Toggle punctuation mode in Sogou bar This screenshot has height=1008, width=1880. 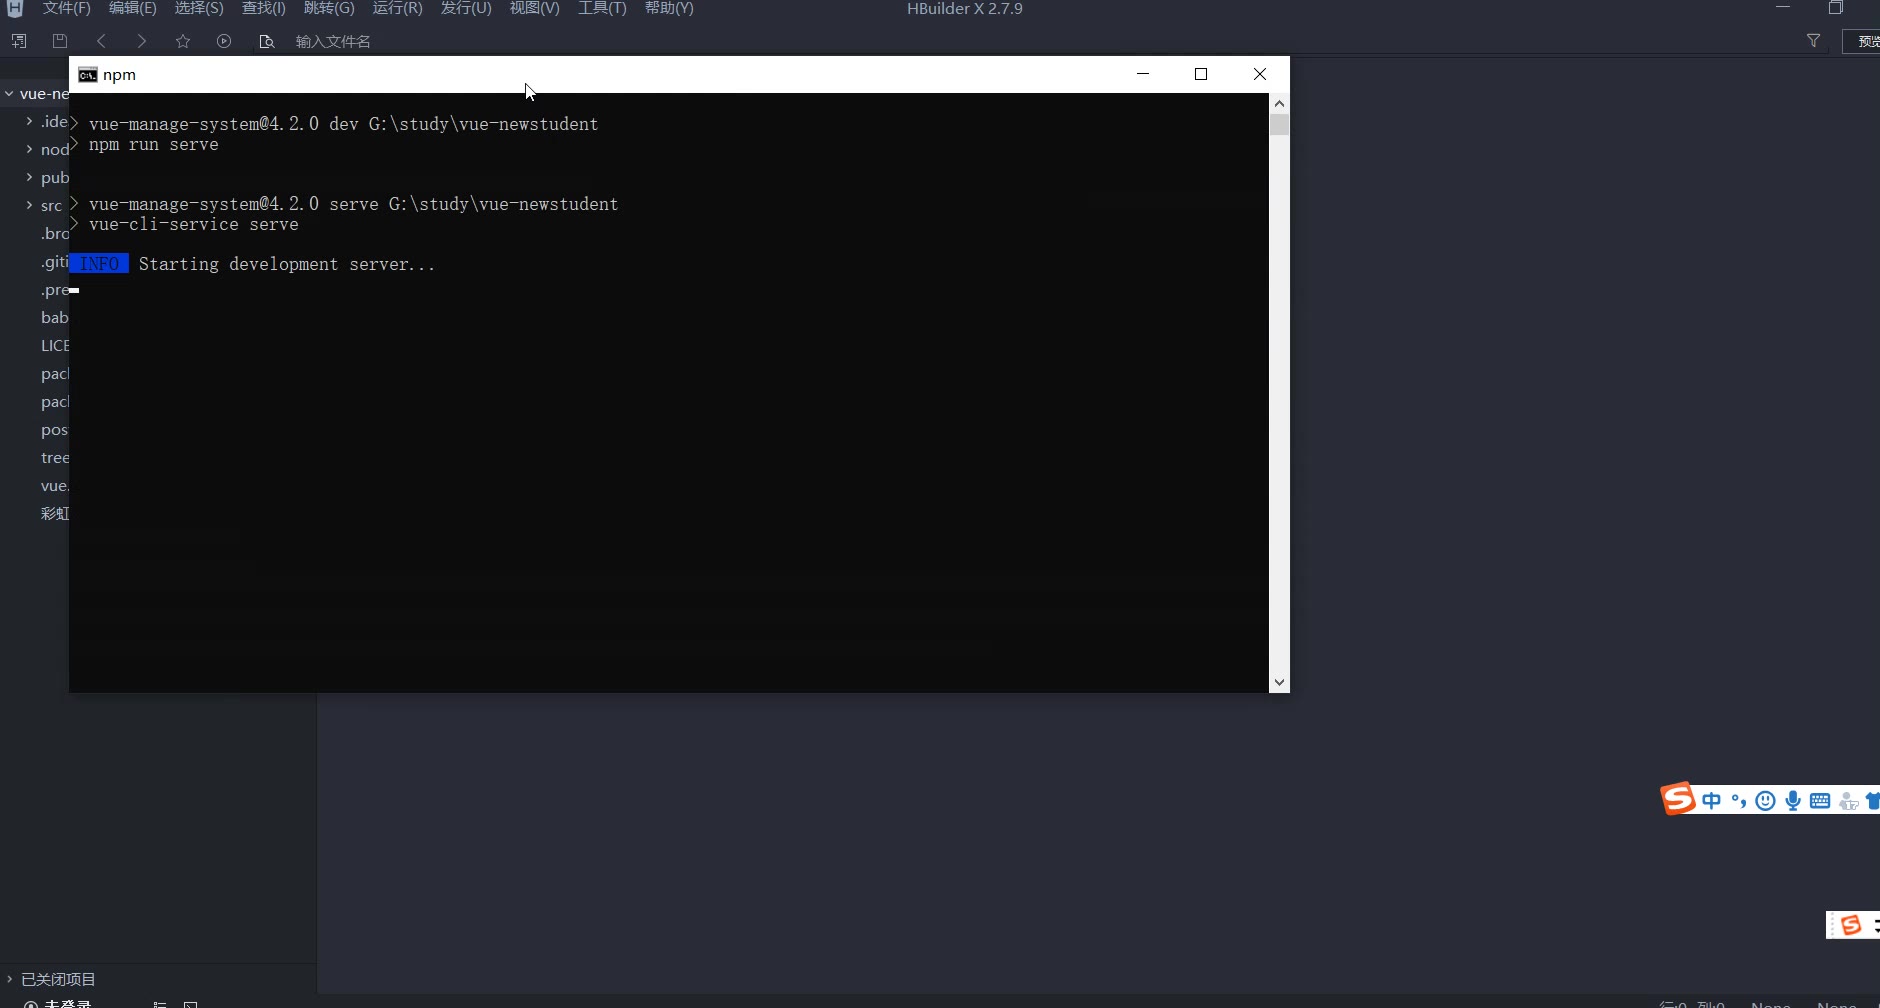click(1739, 800)
